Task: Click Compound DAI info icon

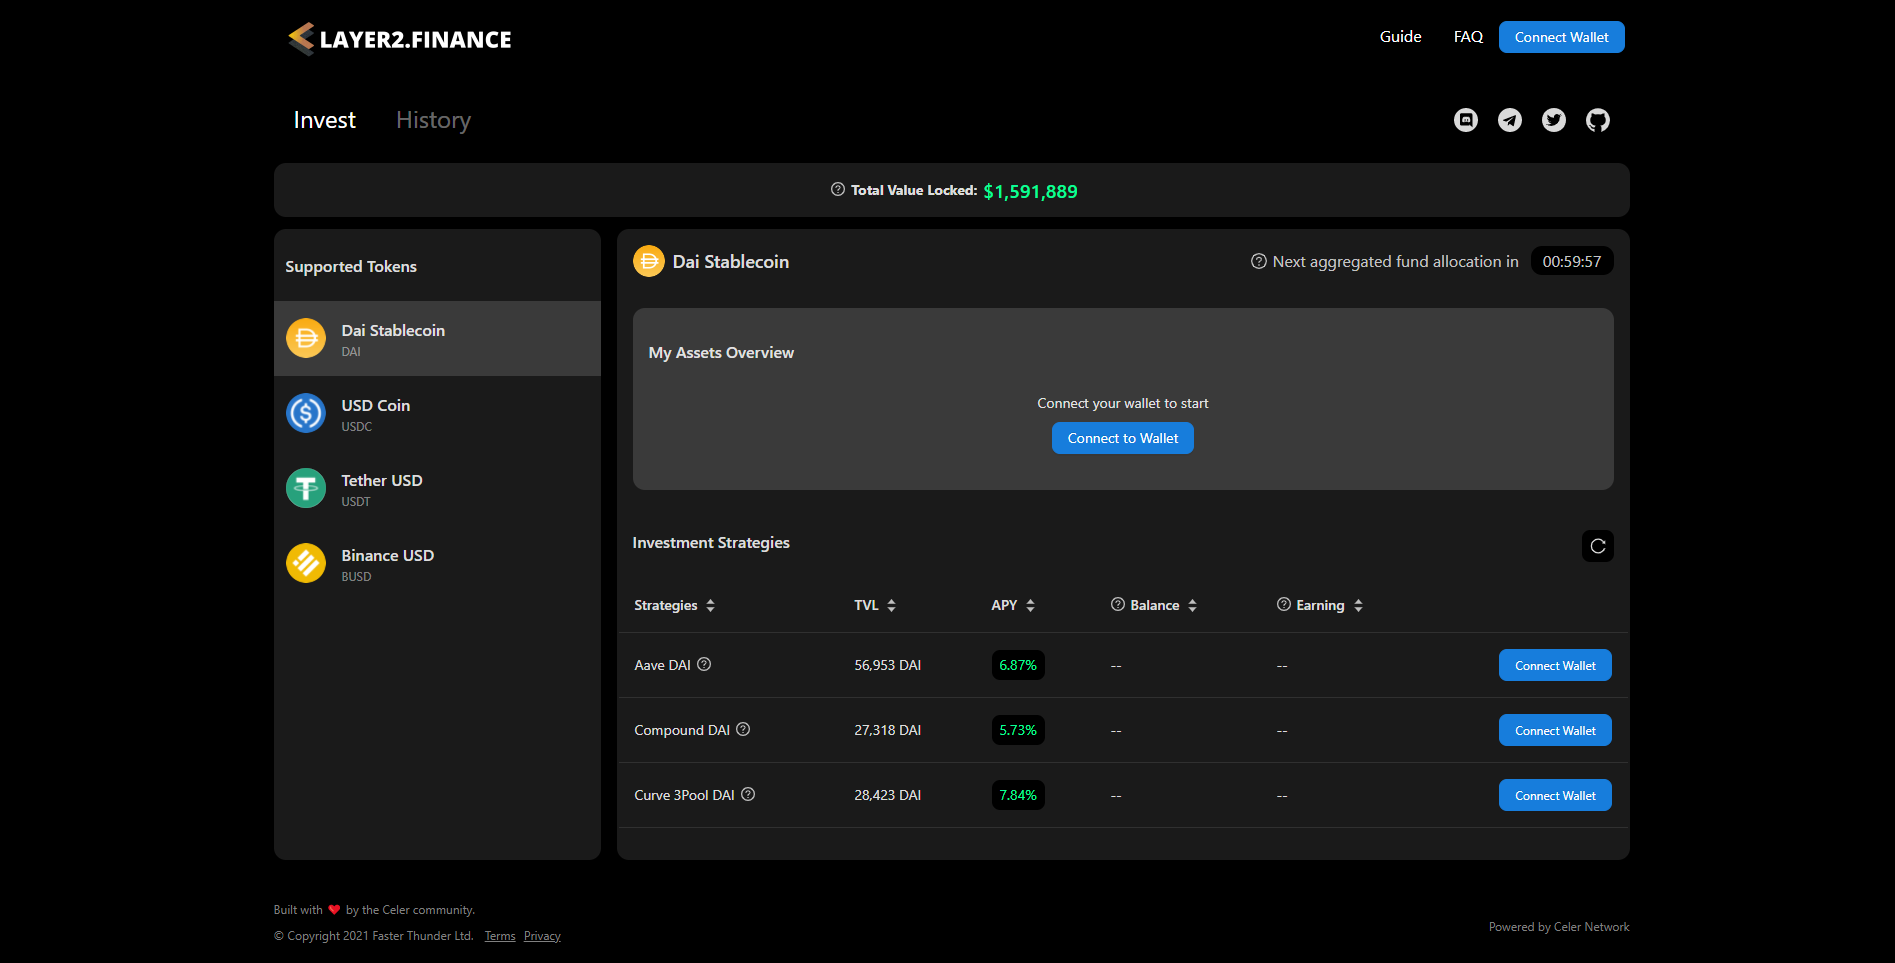Action: pyautogui.click(x=743, y=729)
